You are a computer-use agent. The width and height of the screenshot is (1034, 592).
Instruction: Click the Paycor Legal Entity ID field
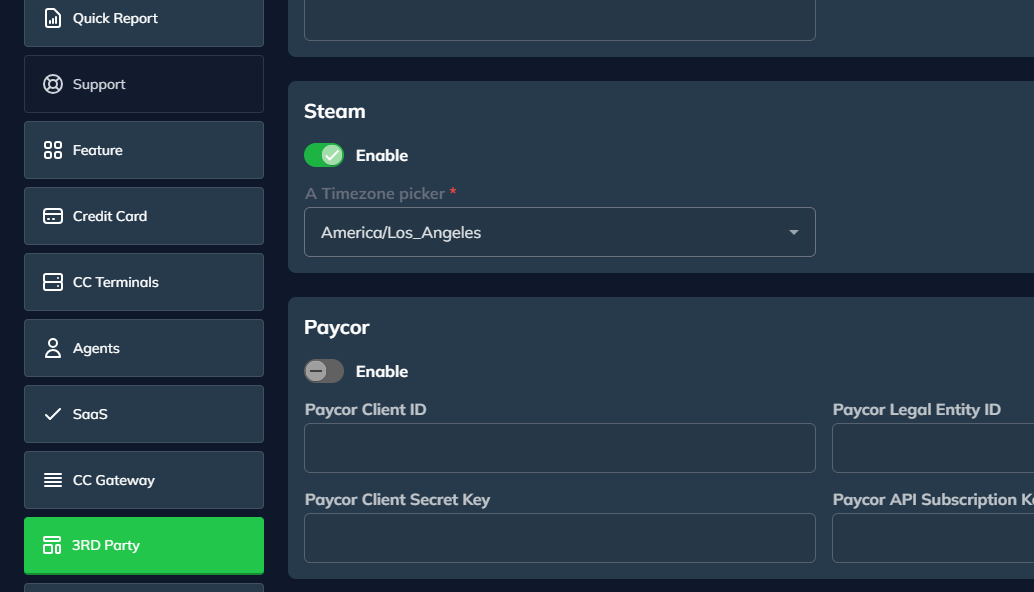[x=932, y=448]
